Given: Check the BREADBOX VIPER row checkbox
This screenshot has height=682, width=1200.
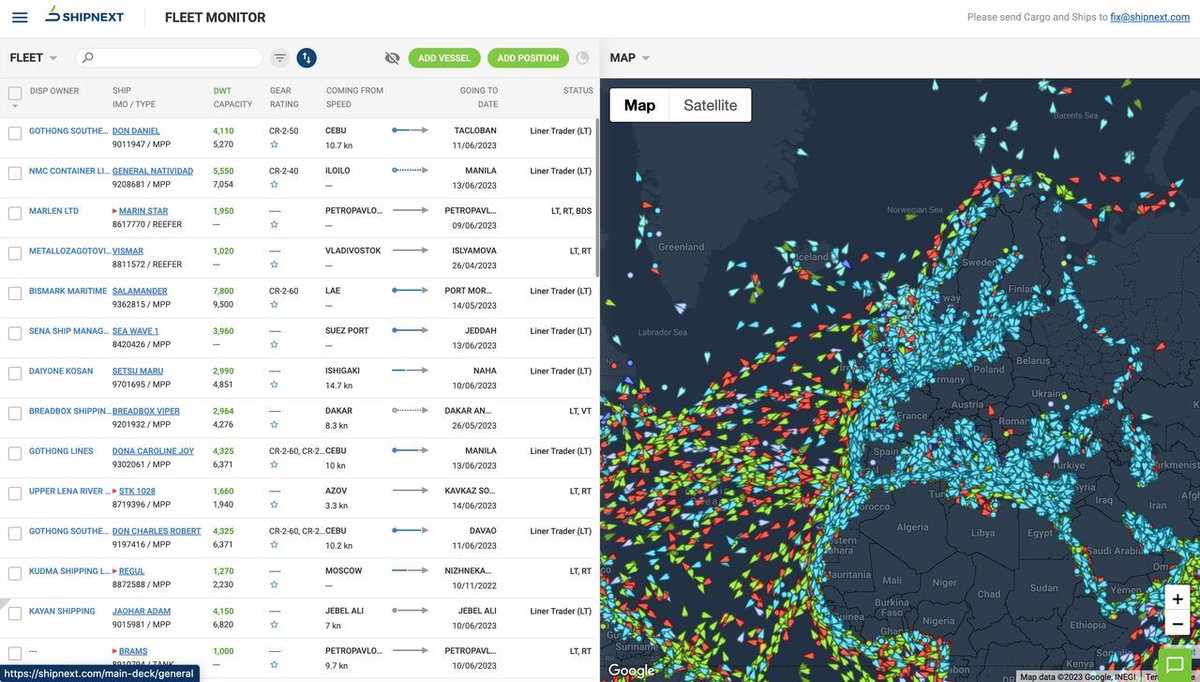Looking at the screenshot, I should pyautogui.click(x=15, y=413).
